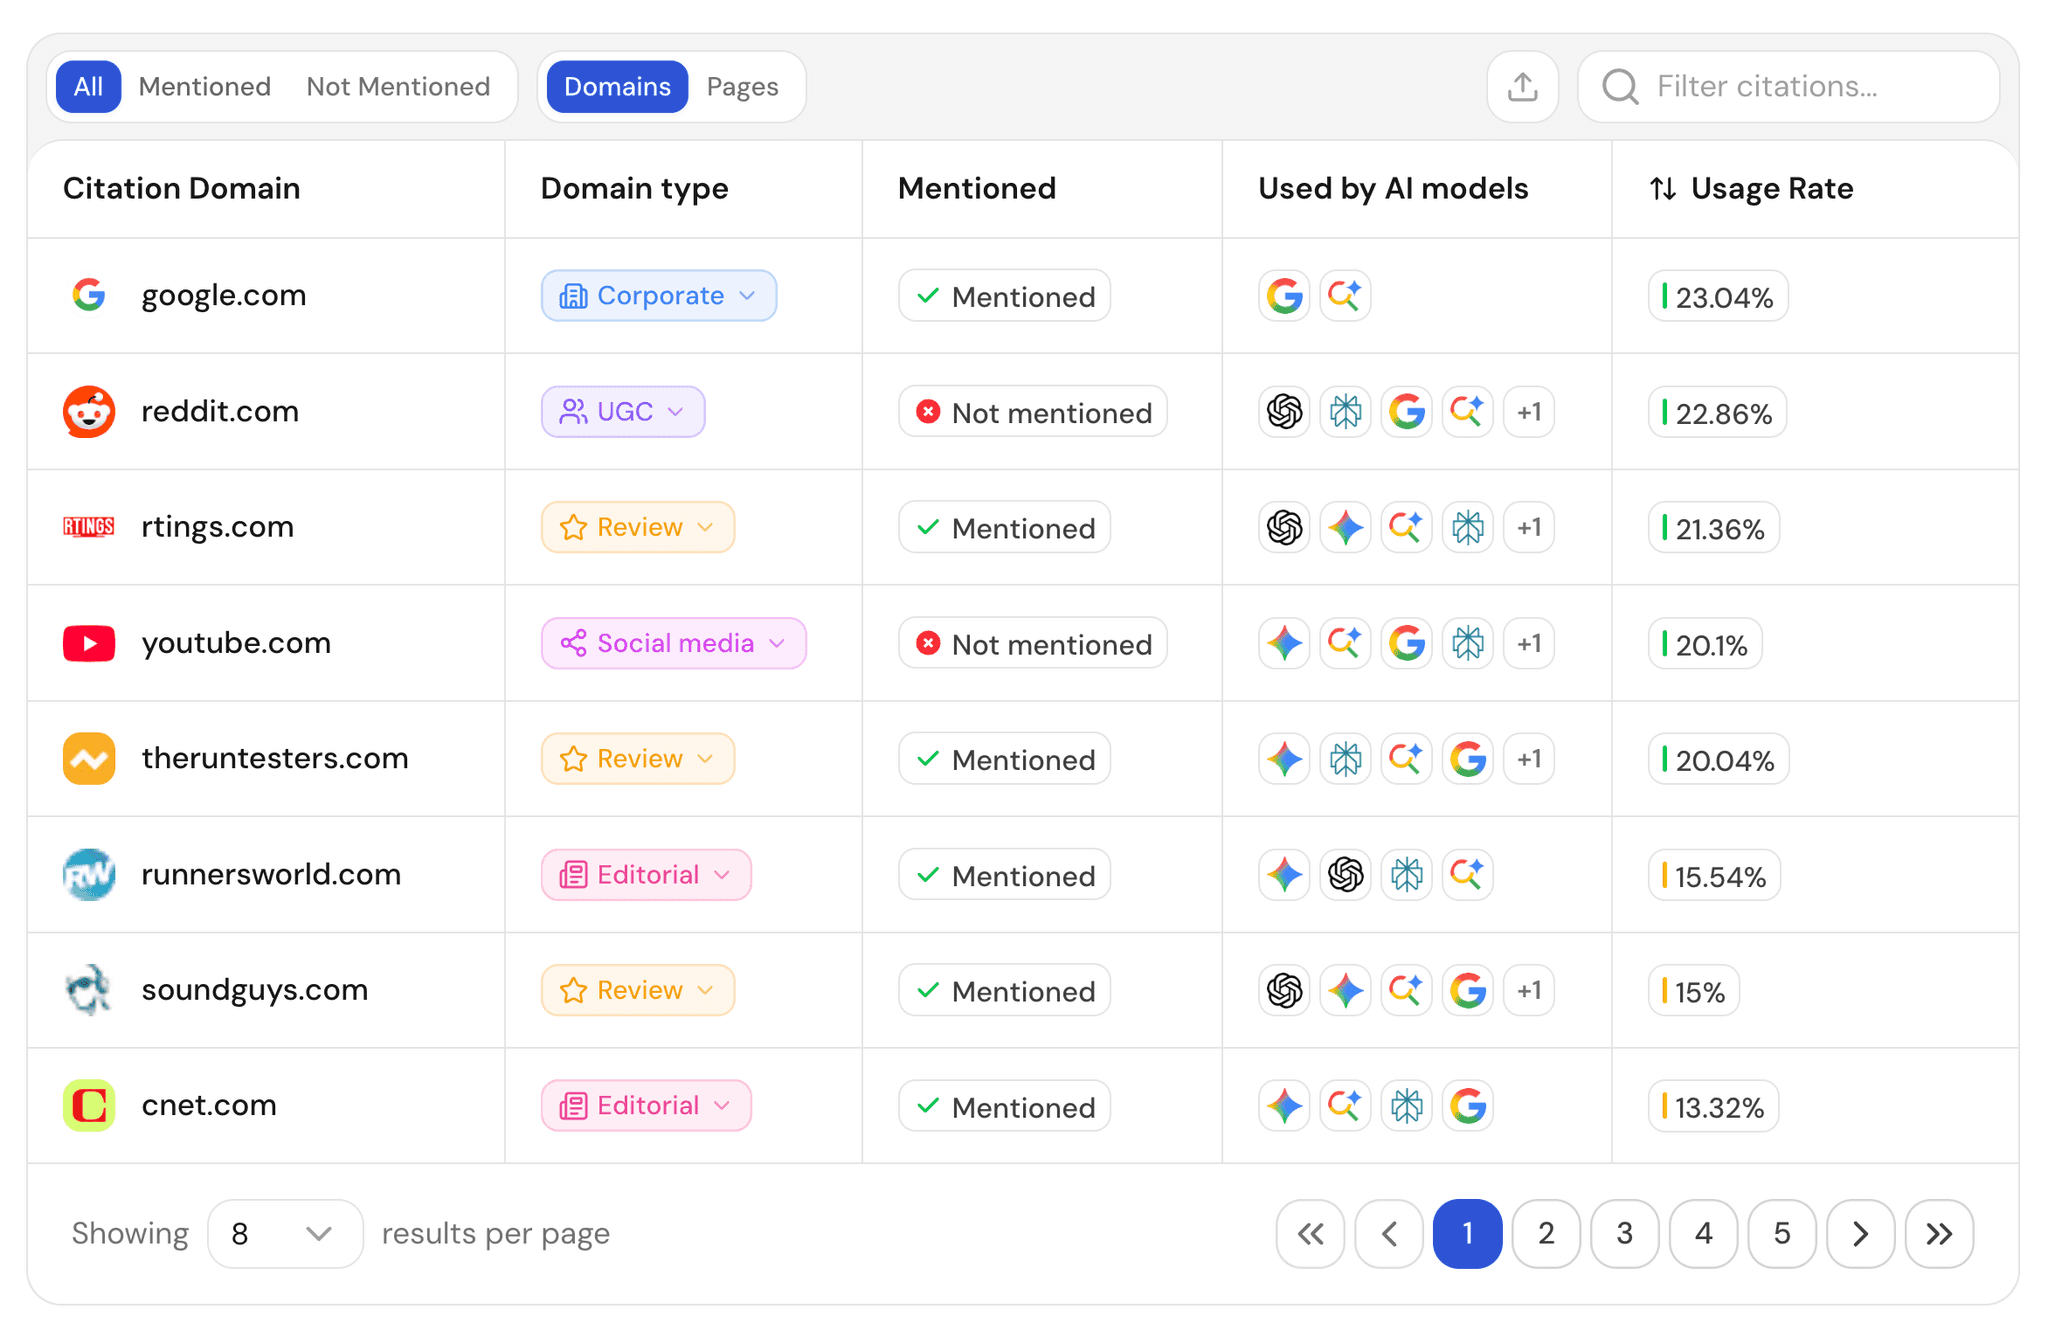Open Review type dropdown for rtings.com
Screen dimensions: 2048x1339
point(638,528)
